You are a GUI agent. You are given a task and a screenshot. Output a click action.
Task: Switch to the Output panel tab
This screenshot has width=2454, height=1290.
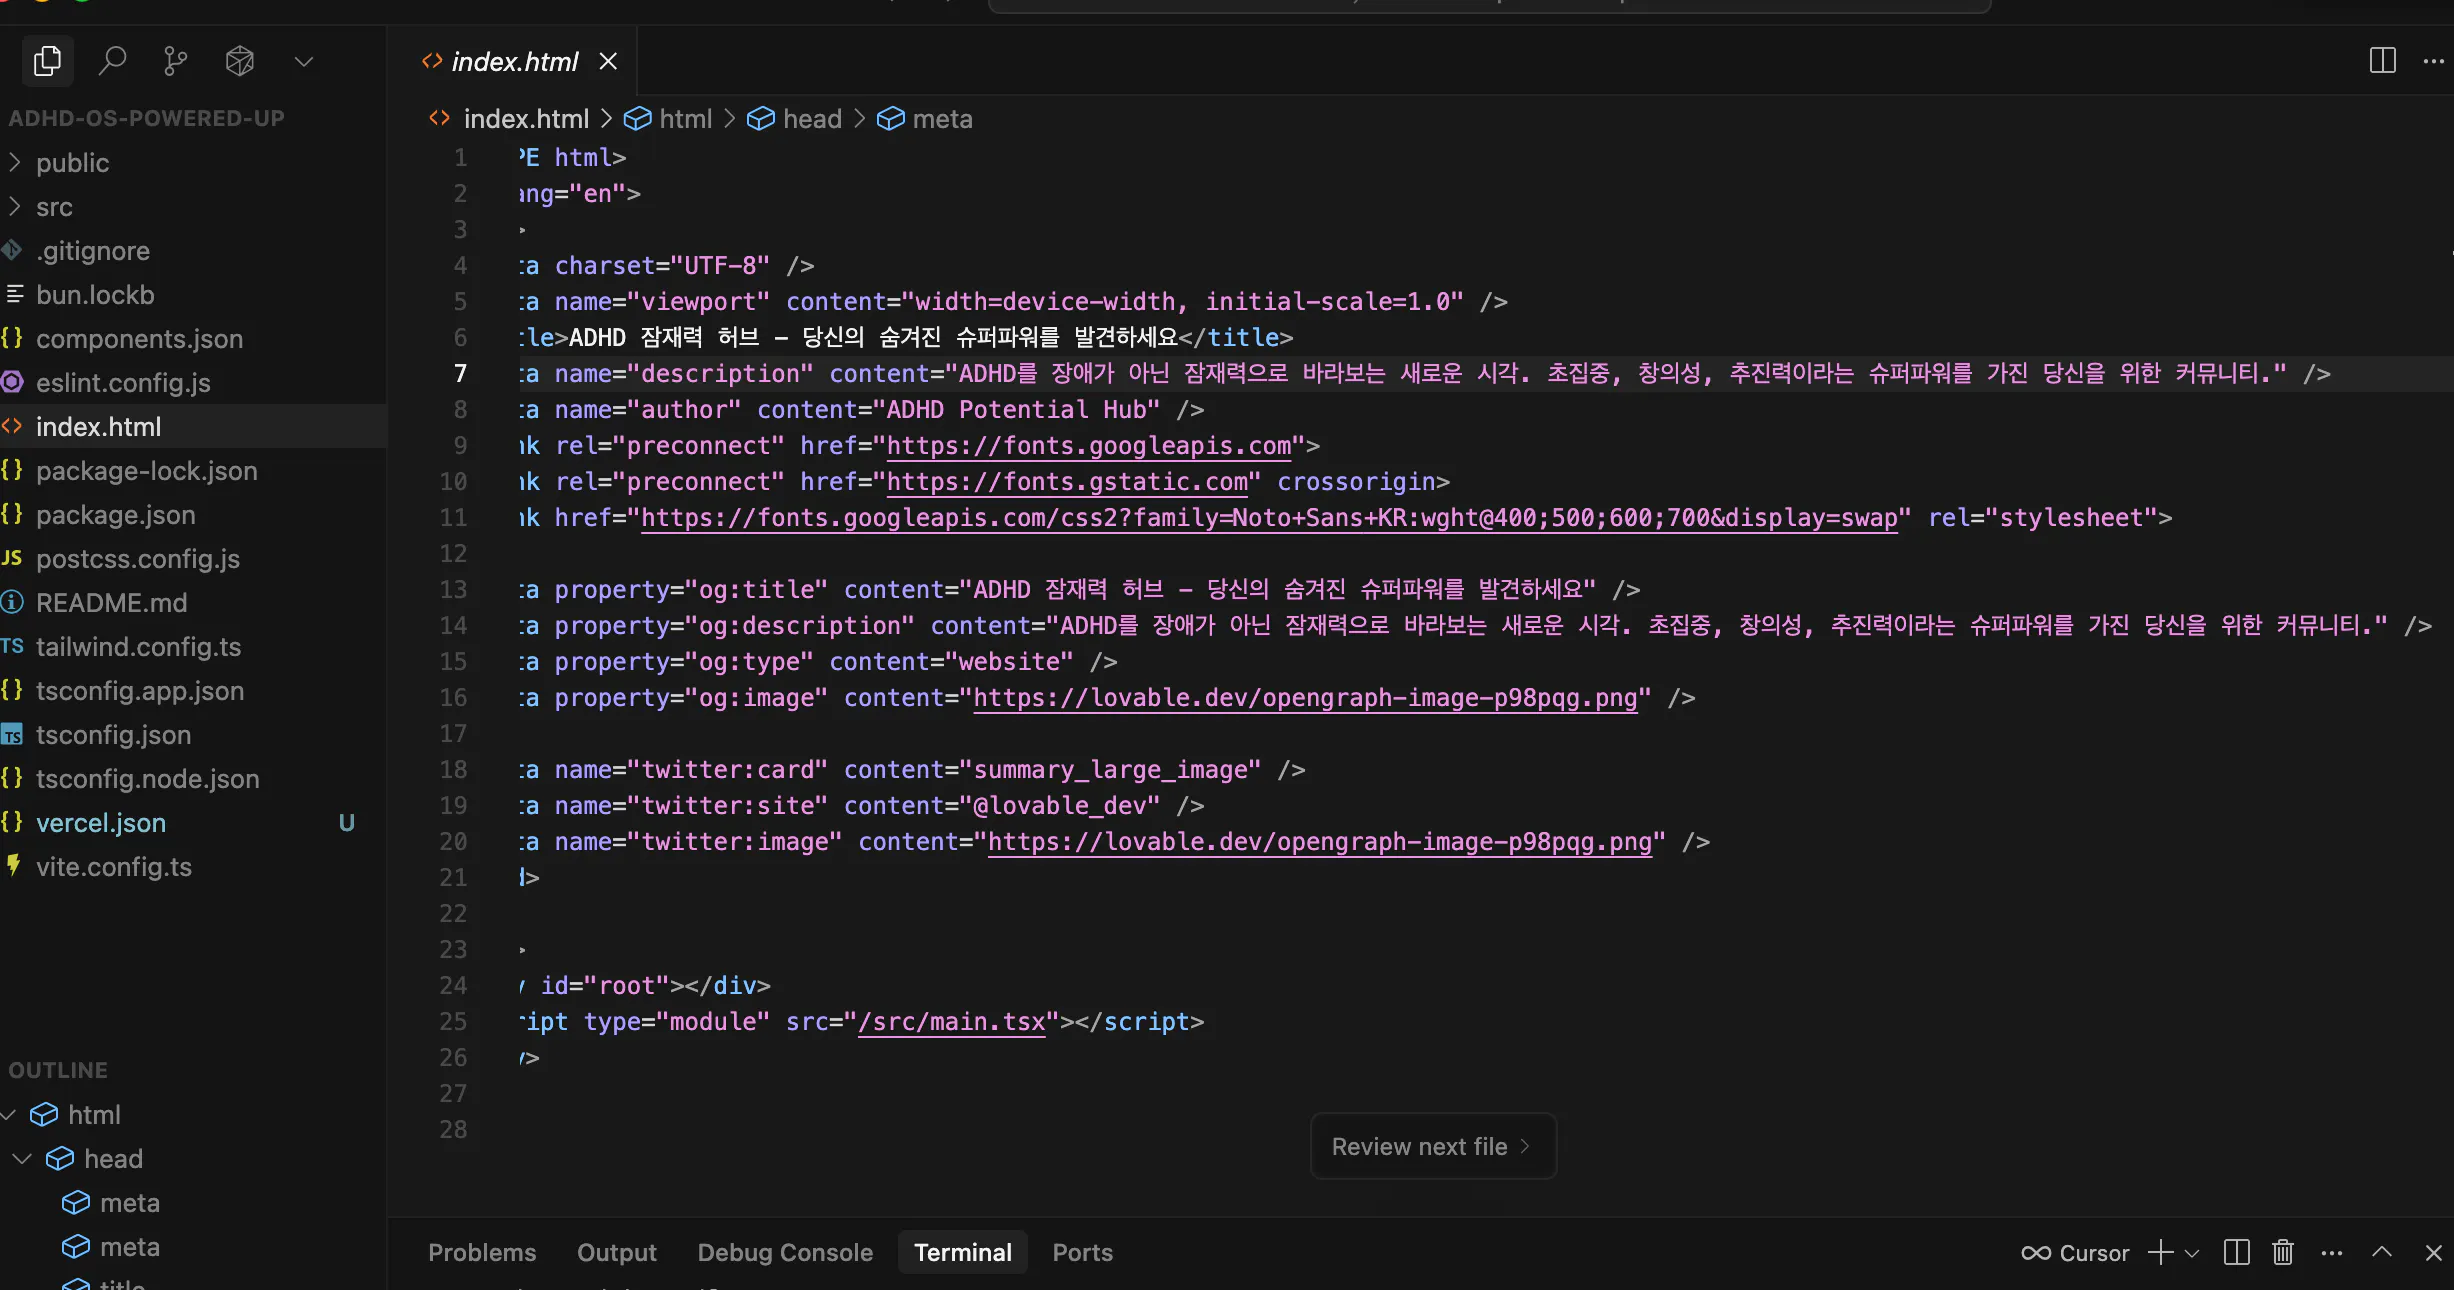tap(617, 1252)
